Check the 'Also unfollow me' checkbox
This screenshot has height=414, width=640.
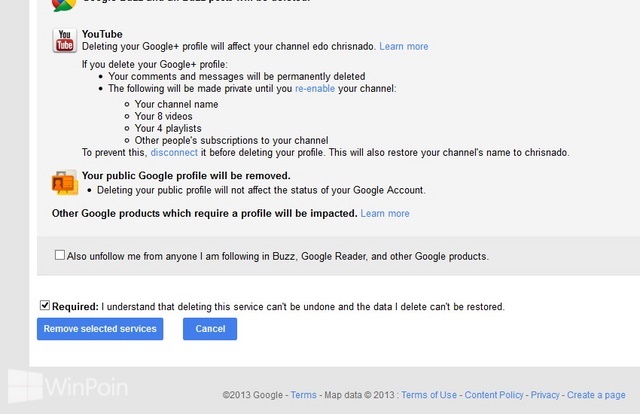[60, 255]
